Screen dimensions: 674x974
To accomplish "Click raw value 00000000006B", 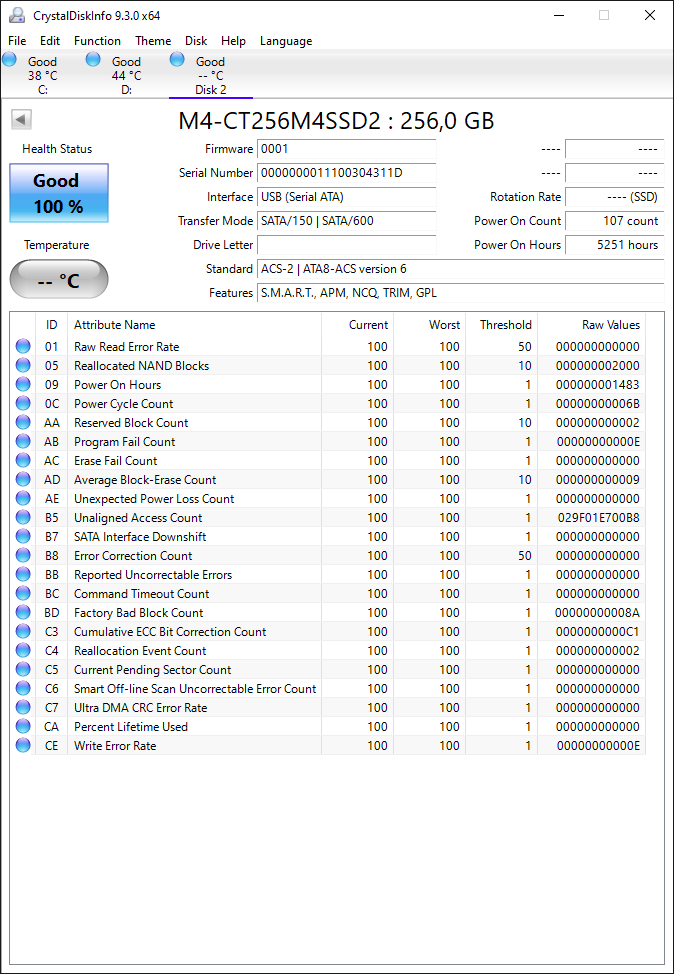I will [598, 404].
